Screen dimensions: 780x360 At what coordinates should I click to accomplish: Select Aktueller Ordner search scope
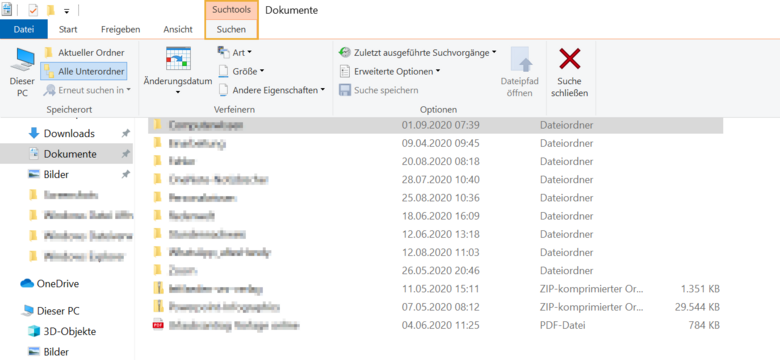(x=84, y=52)
